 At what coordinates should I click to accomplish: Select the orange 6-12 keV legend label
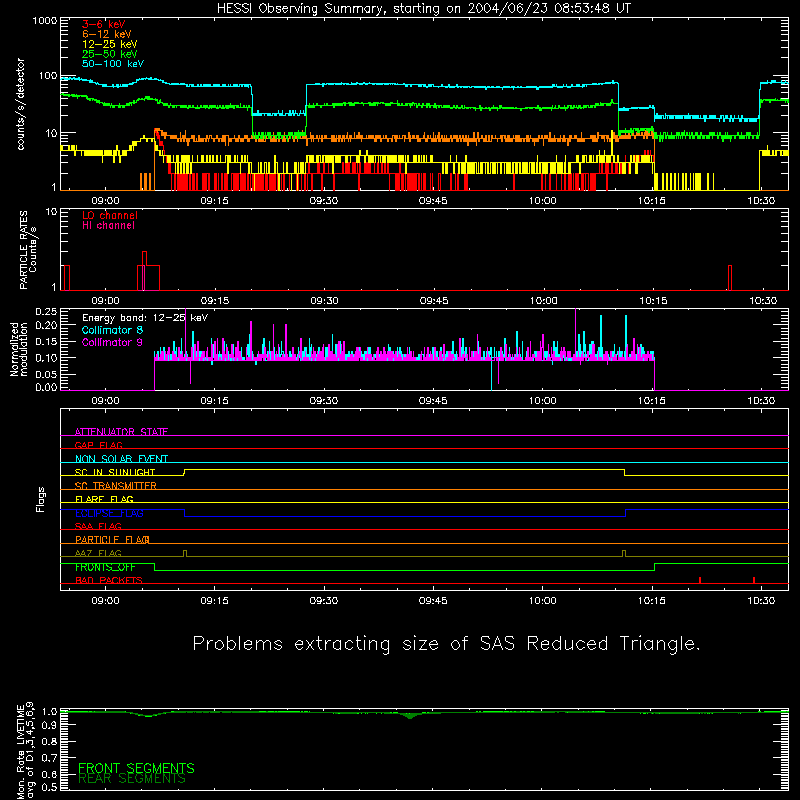tap(107, 34)
